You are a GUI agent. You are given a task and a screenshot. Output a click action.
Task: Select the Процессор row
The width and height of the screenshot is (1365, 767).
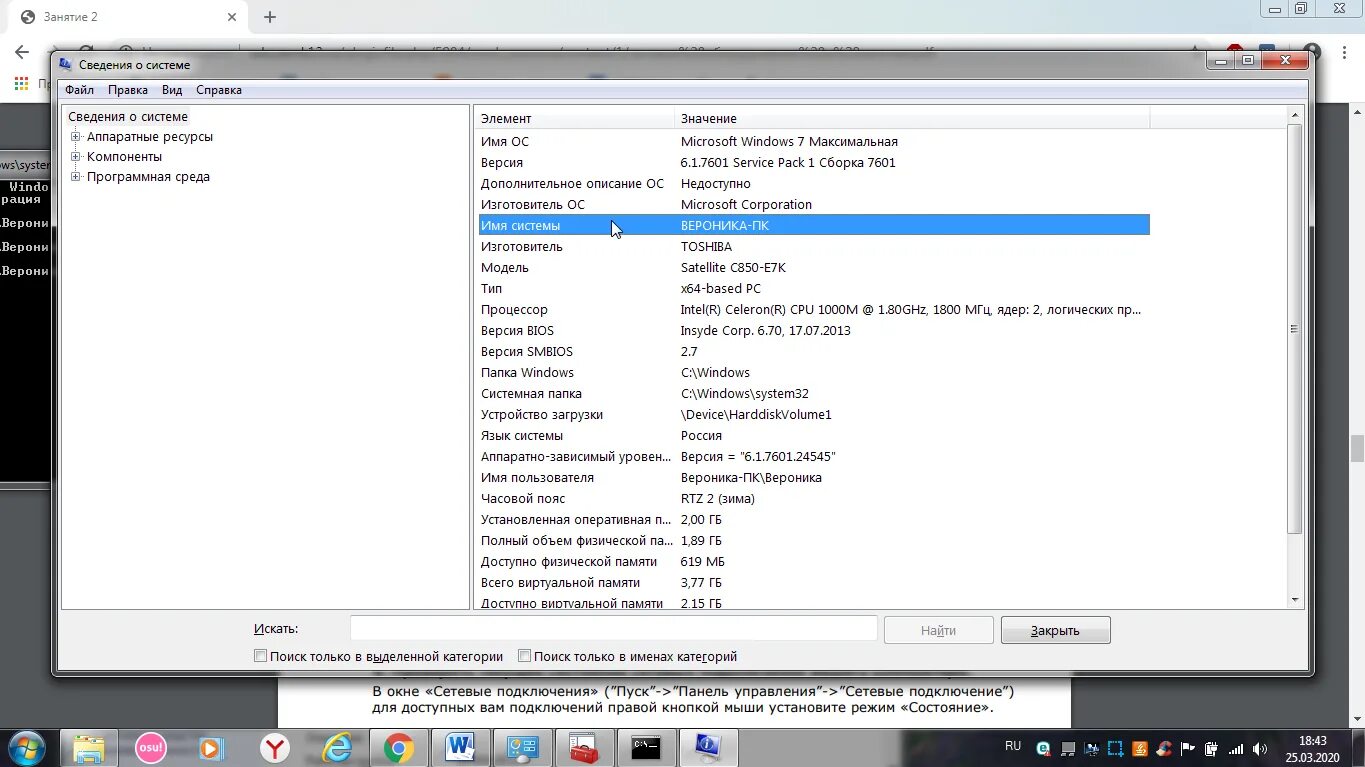pos(814,310)
